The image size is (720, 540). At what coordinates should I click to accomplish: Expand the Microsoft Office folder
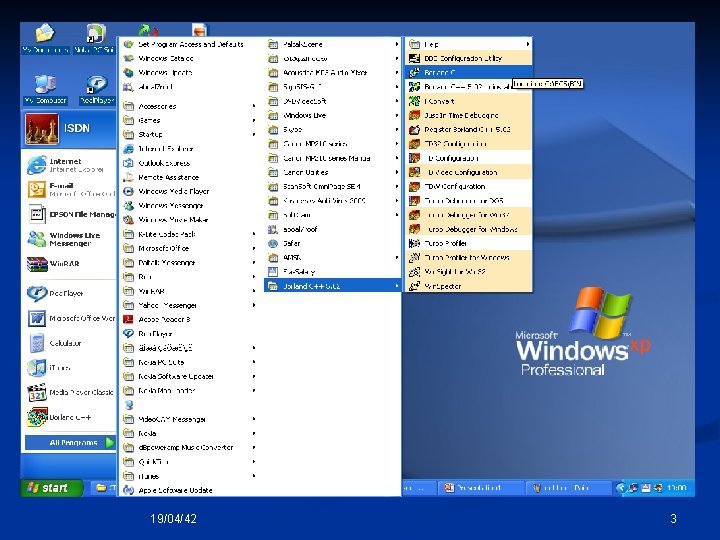[189, 248]
